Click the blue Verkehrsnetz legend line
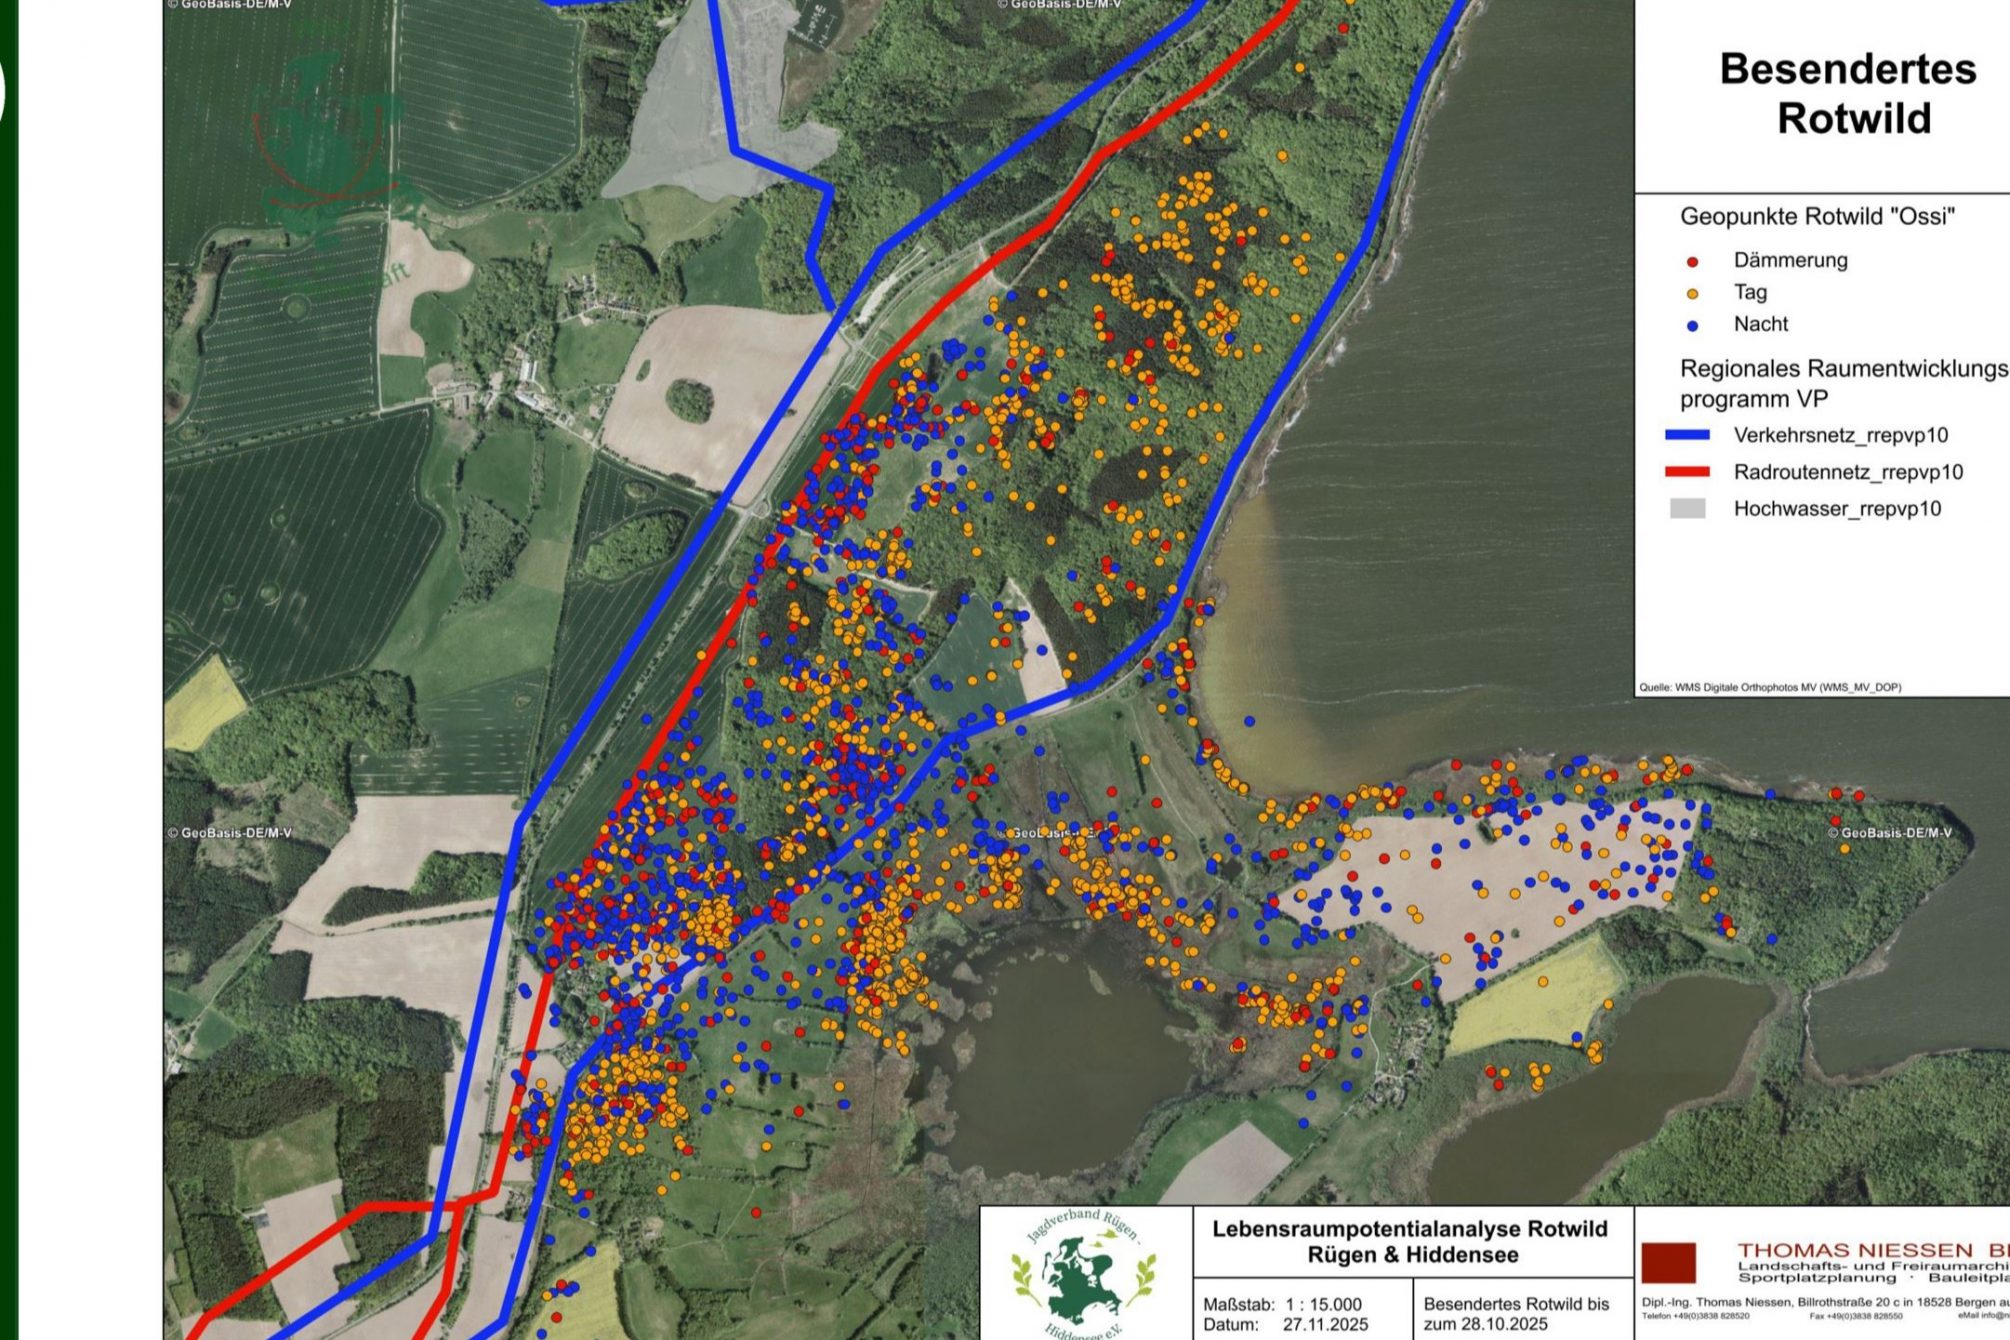This screenshot has height=1340, width=2010. 1687,436
